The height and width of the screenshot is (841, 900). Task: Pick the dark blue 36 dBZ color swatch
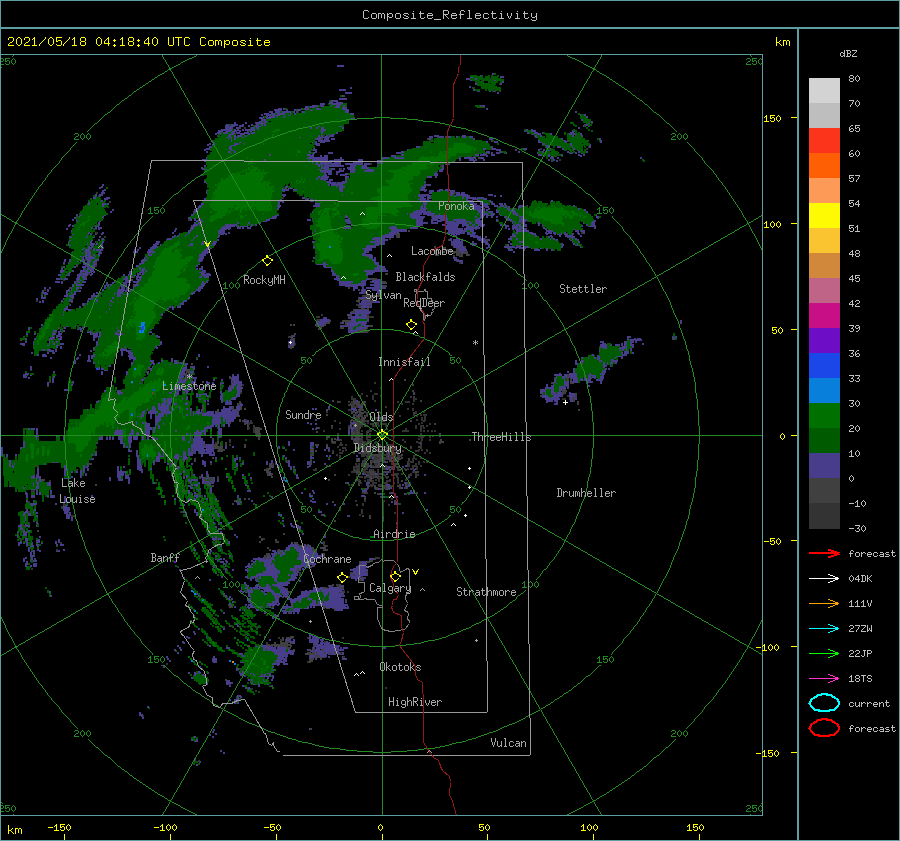tap(824, 365)
